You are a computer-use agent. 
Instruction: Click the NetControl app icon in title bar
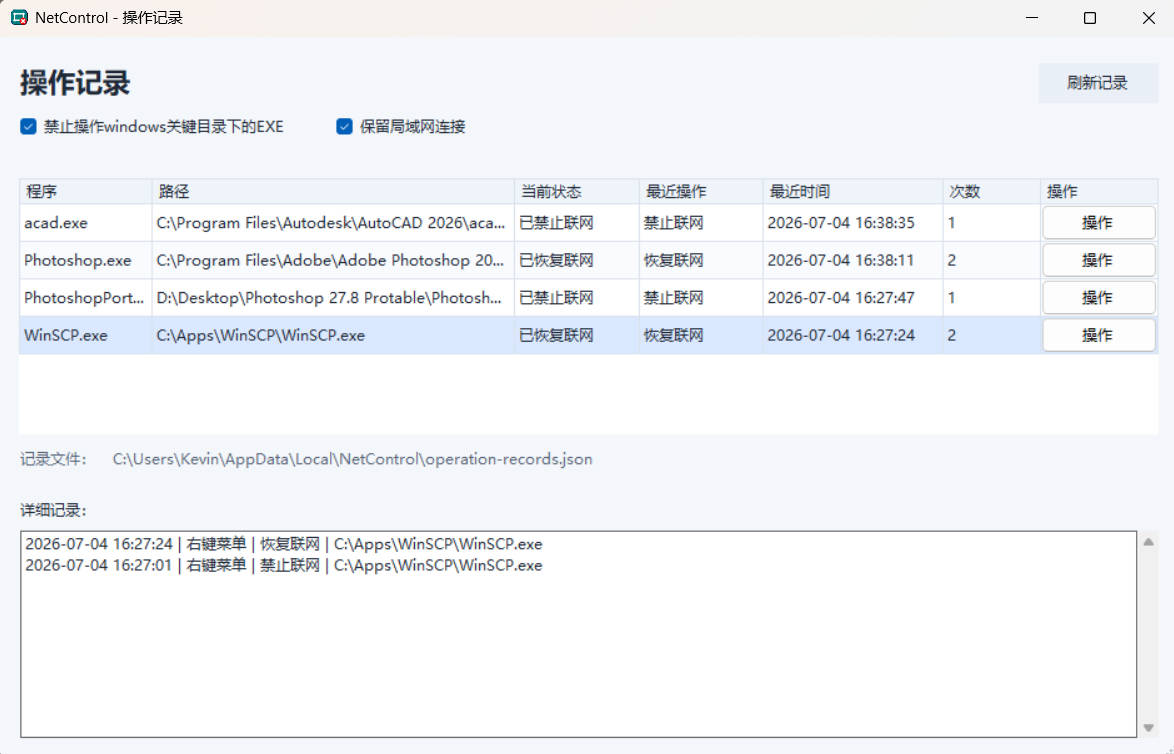pos(19,17)
